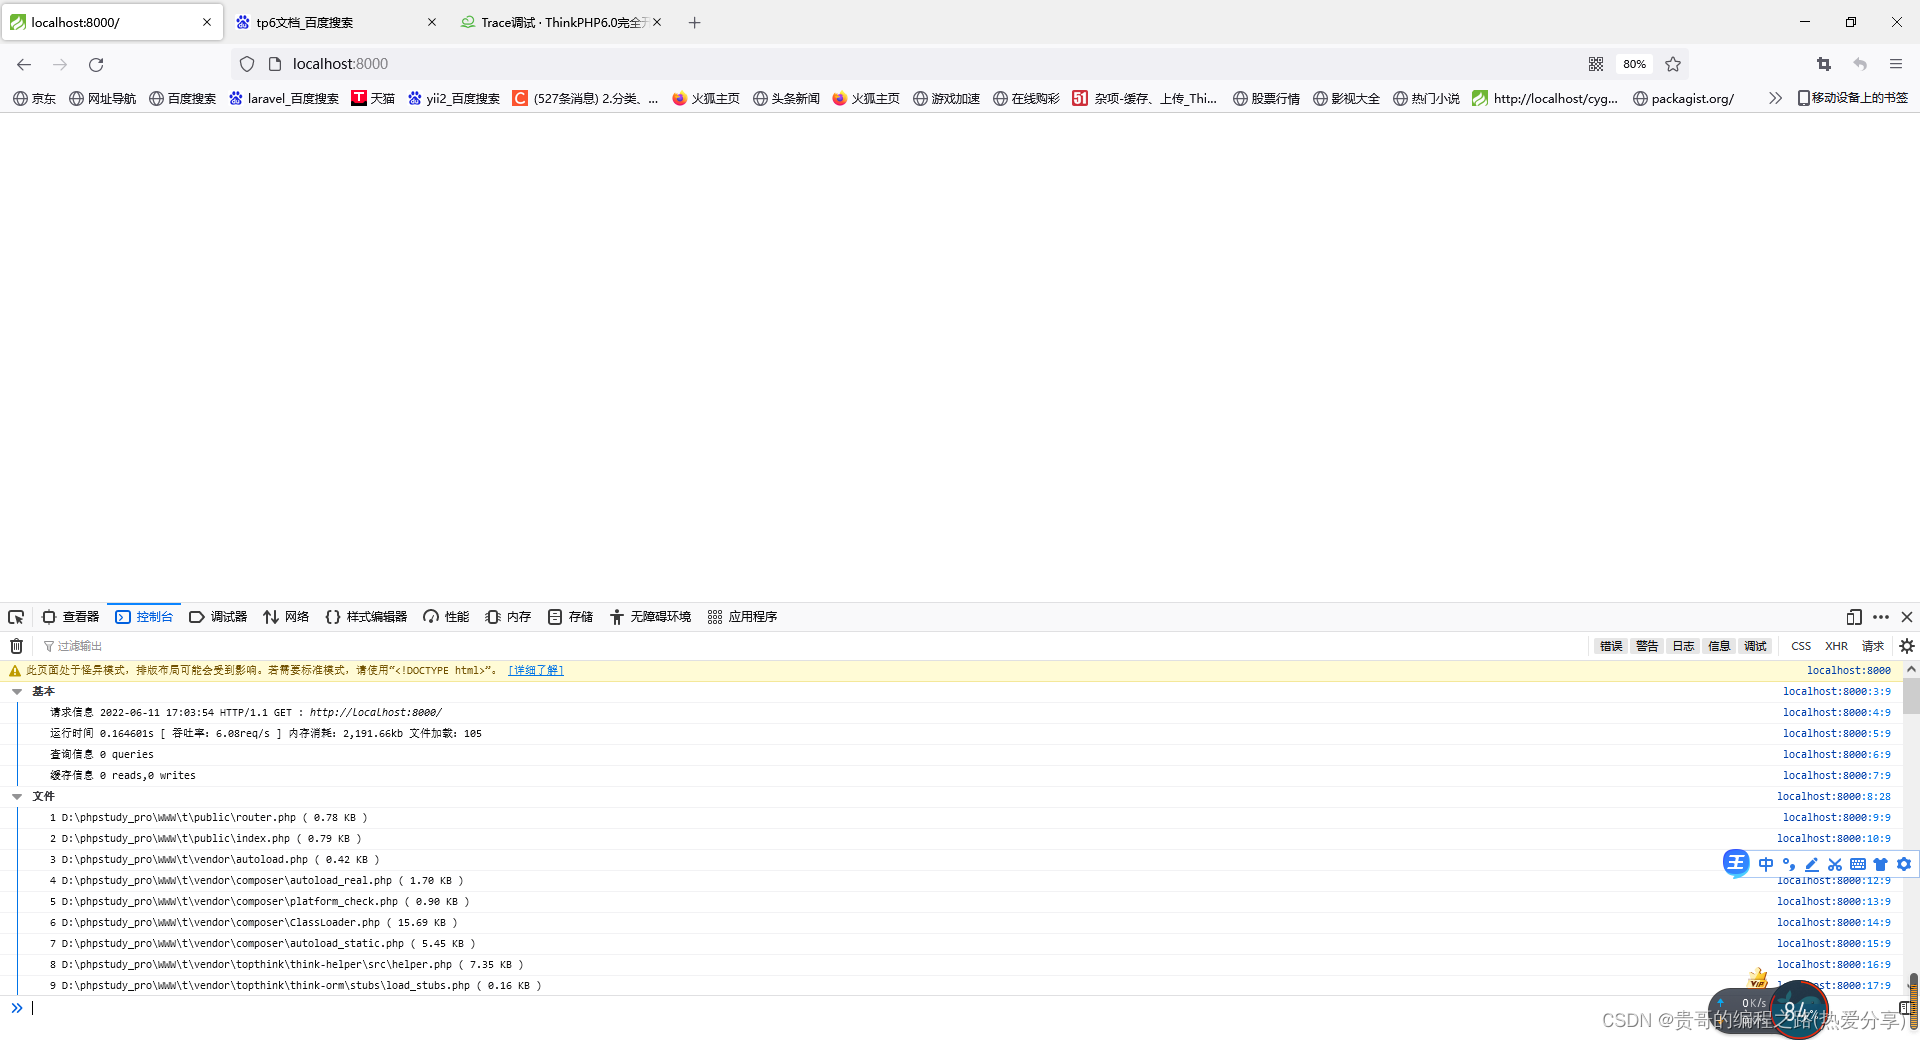Toggle the 日志 filter in console
The width and height of the screenshot is (1920, 1040).
(1683, 646)
